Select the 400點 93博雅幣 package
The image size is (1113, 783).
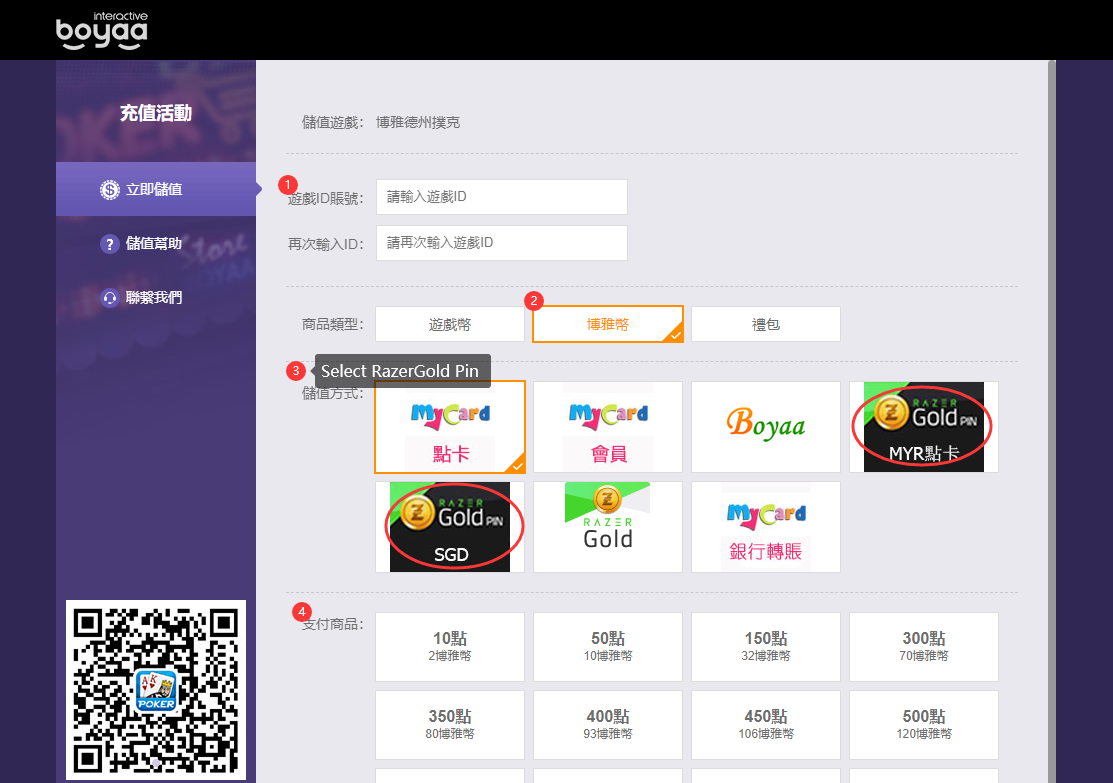tap(608, 725)
